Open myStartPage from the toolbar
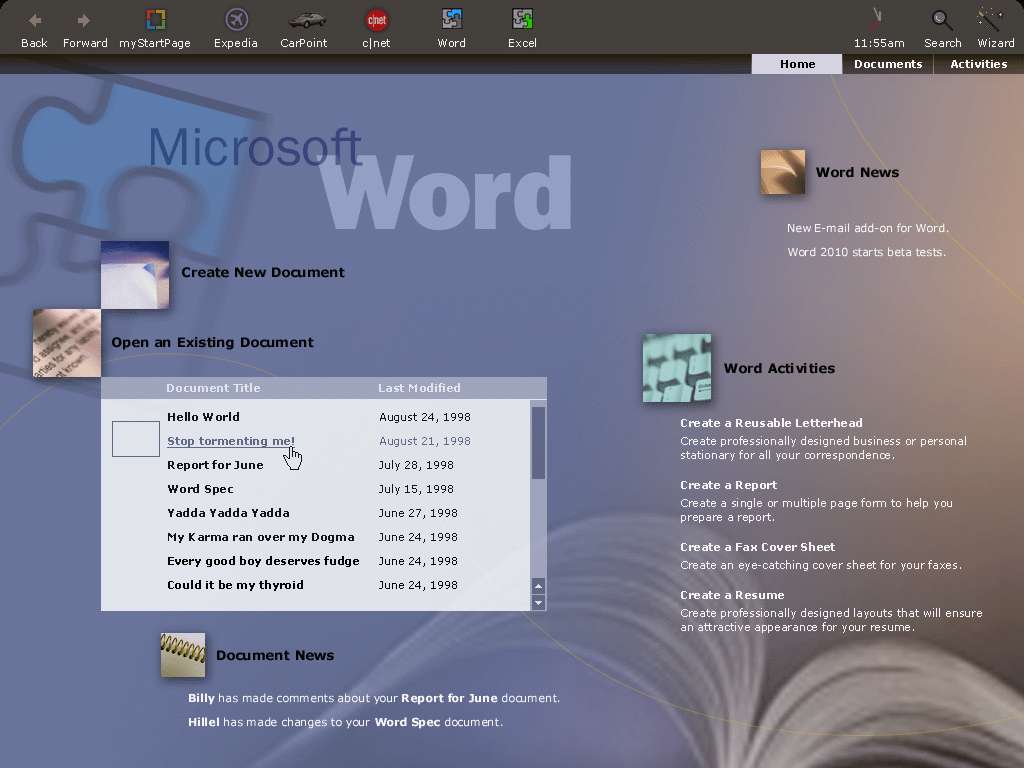Viewport: 1024px width, 768px height. 155,20
